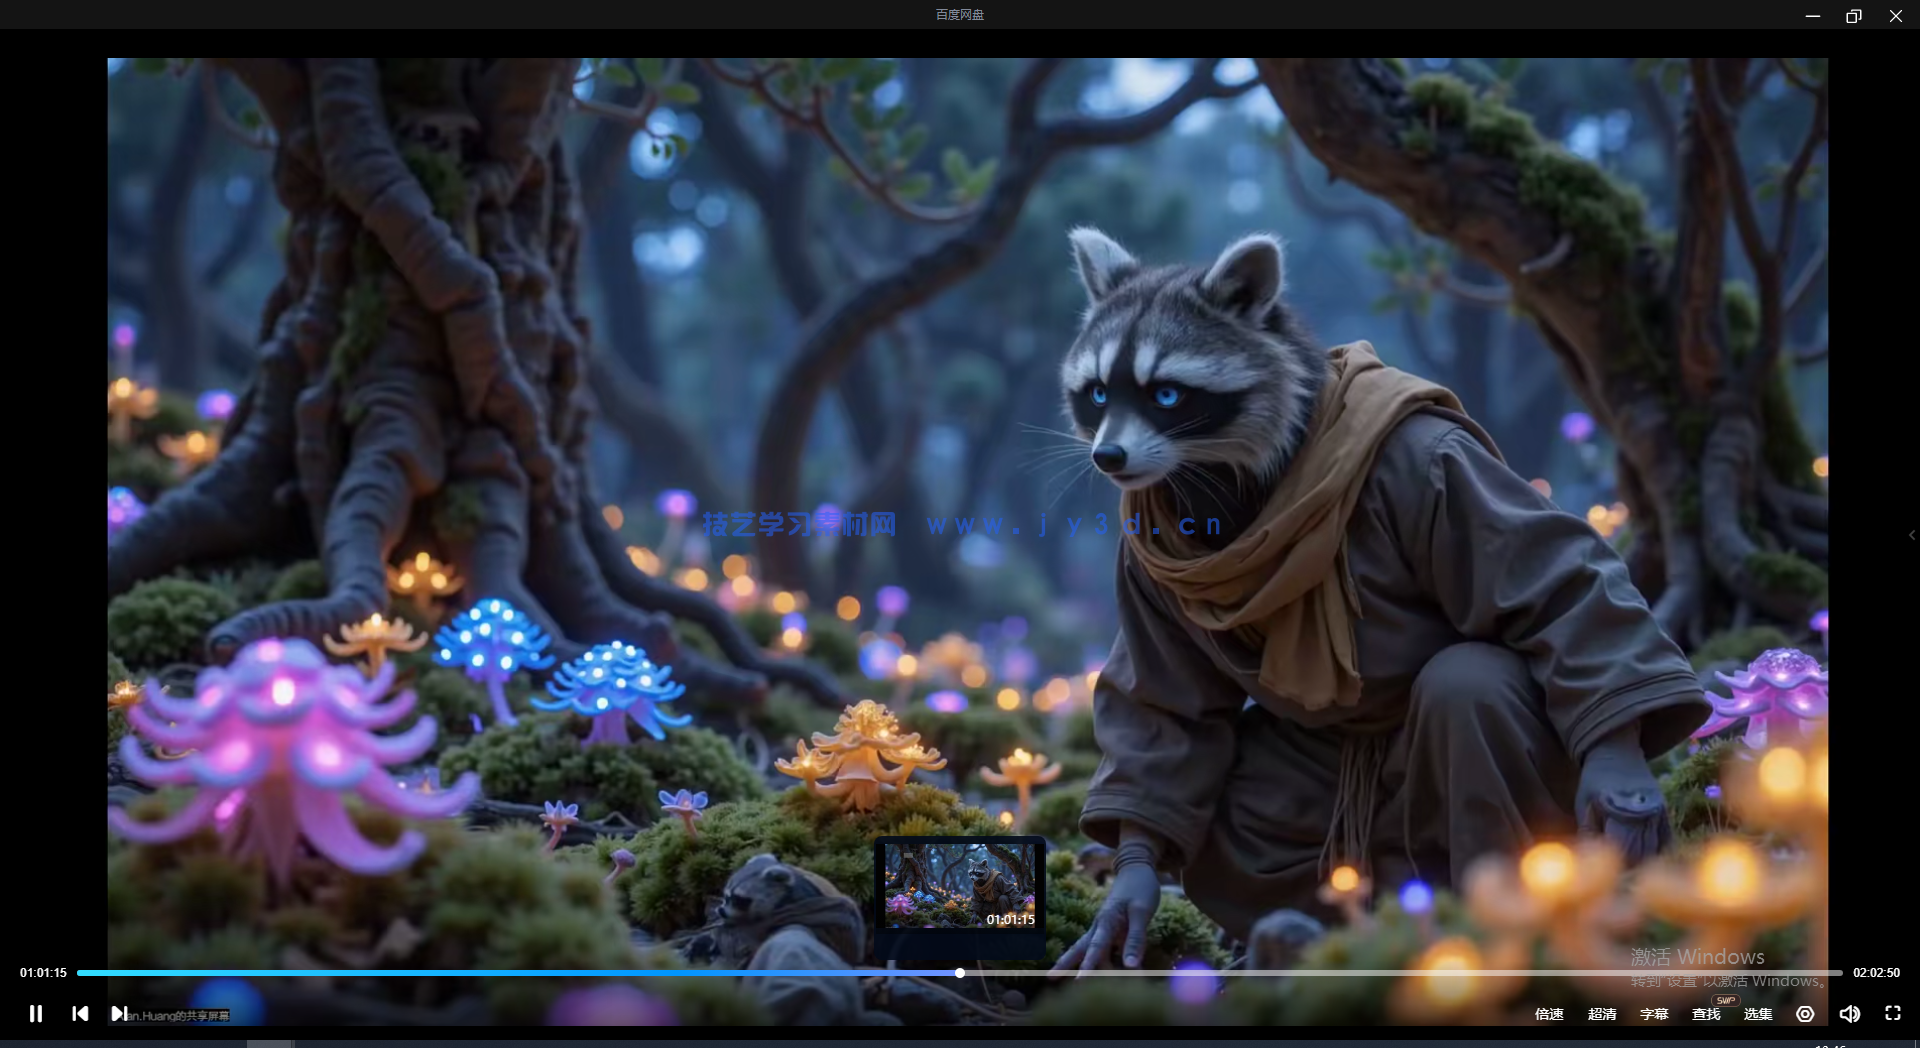Mute the volume speaker icon

point(1849,1014)
